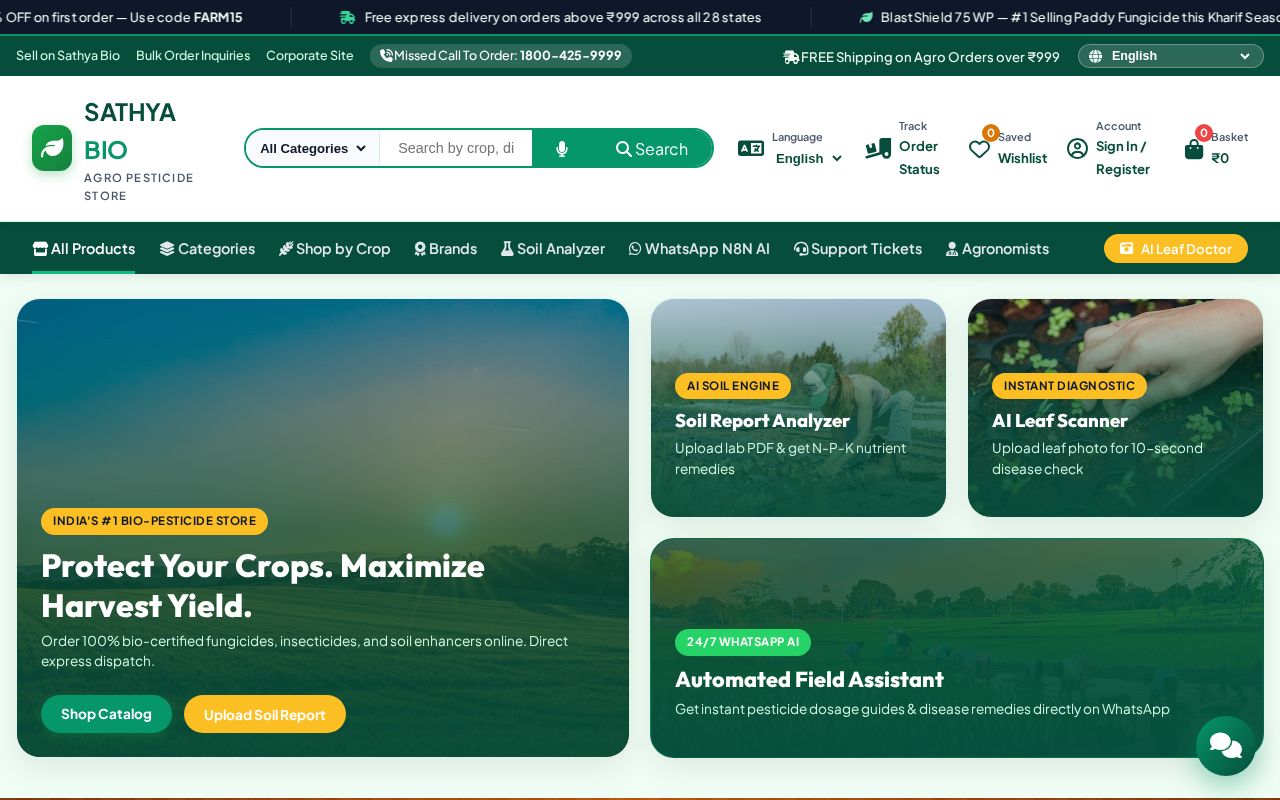Open the top-bar English language dropdown
This screenshot has height=800, width=1280.
(x=1171, y=56)
